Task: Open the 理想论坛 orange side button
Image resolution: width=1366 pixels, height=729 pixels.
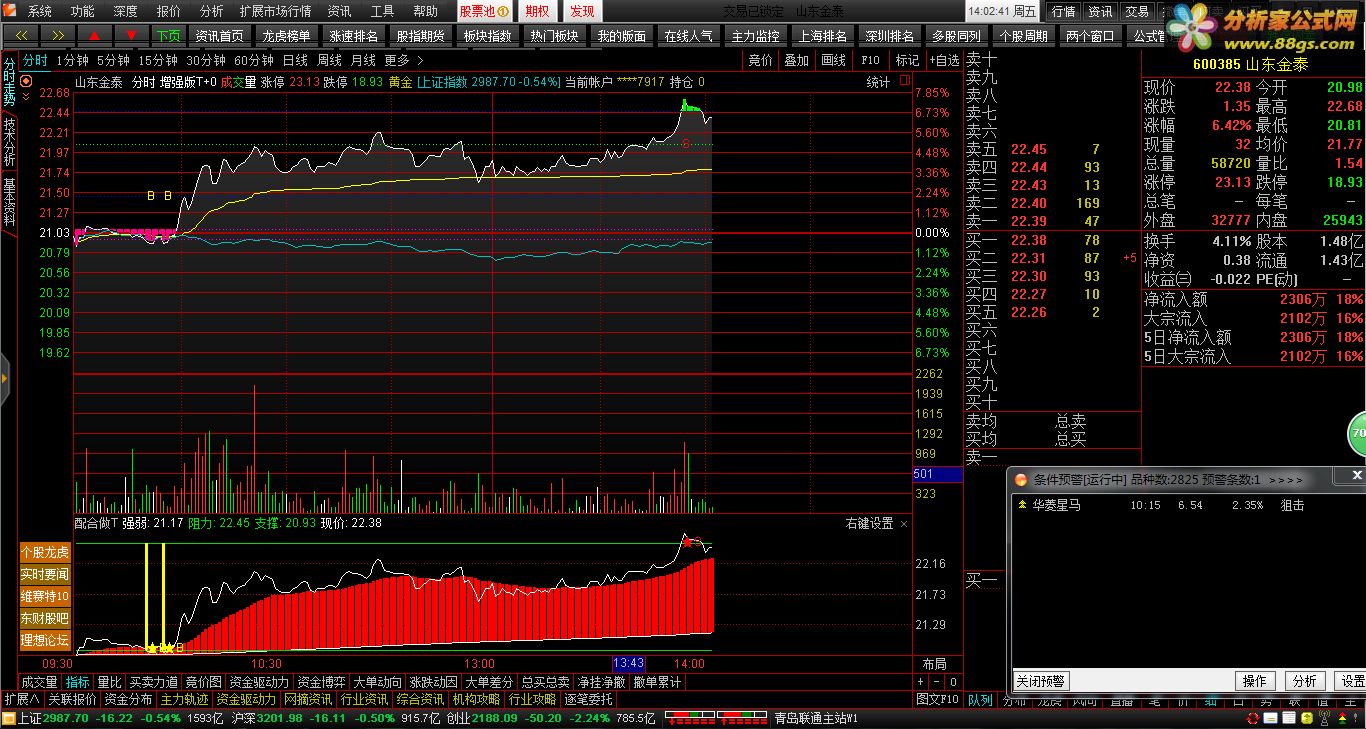Action: click(45, 640)
